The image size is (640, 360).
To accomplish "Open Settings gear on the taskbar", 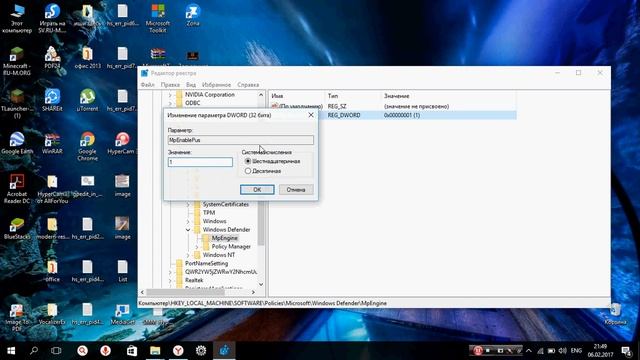I will (x=201, y=351).
